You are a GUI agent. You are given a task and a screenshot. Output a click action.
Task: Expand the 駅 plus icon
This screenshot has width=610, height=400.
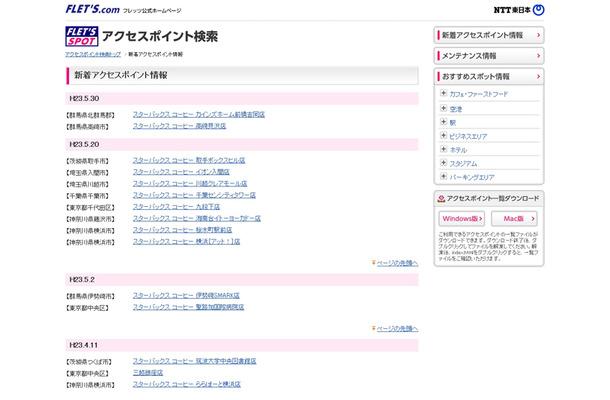(x=443, y=122)
